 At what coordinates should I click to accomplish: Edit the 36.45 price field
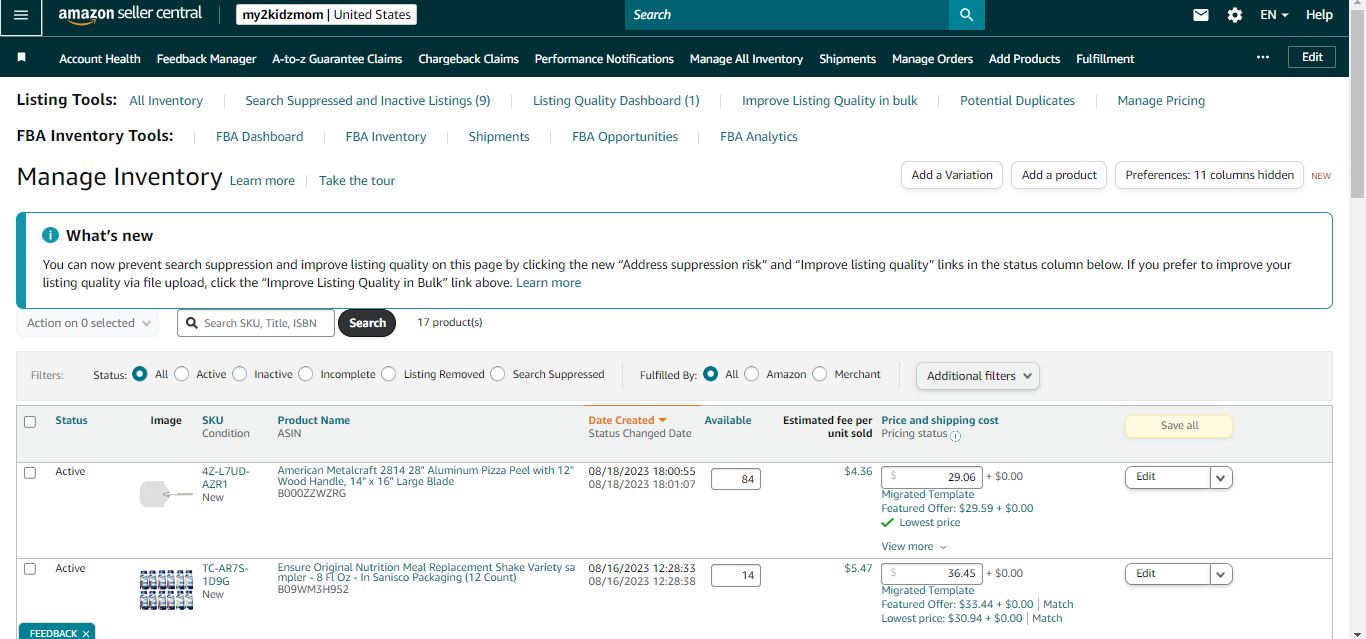point(932,574)
